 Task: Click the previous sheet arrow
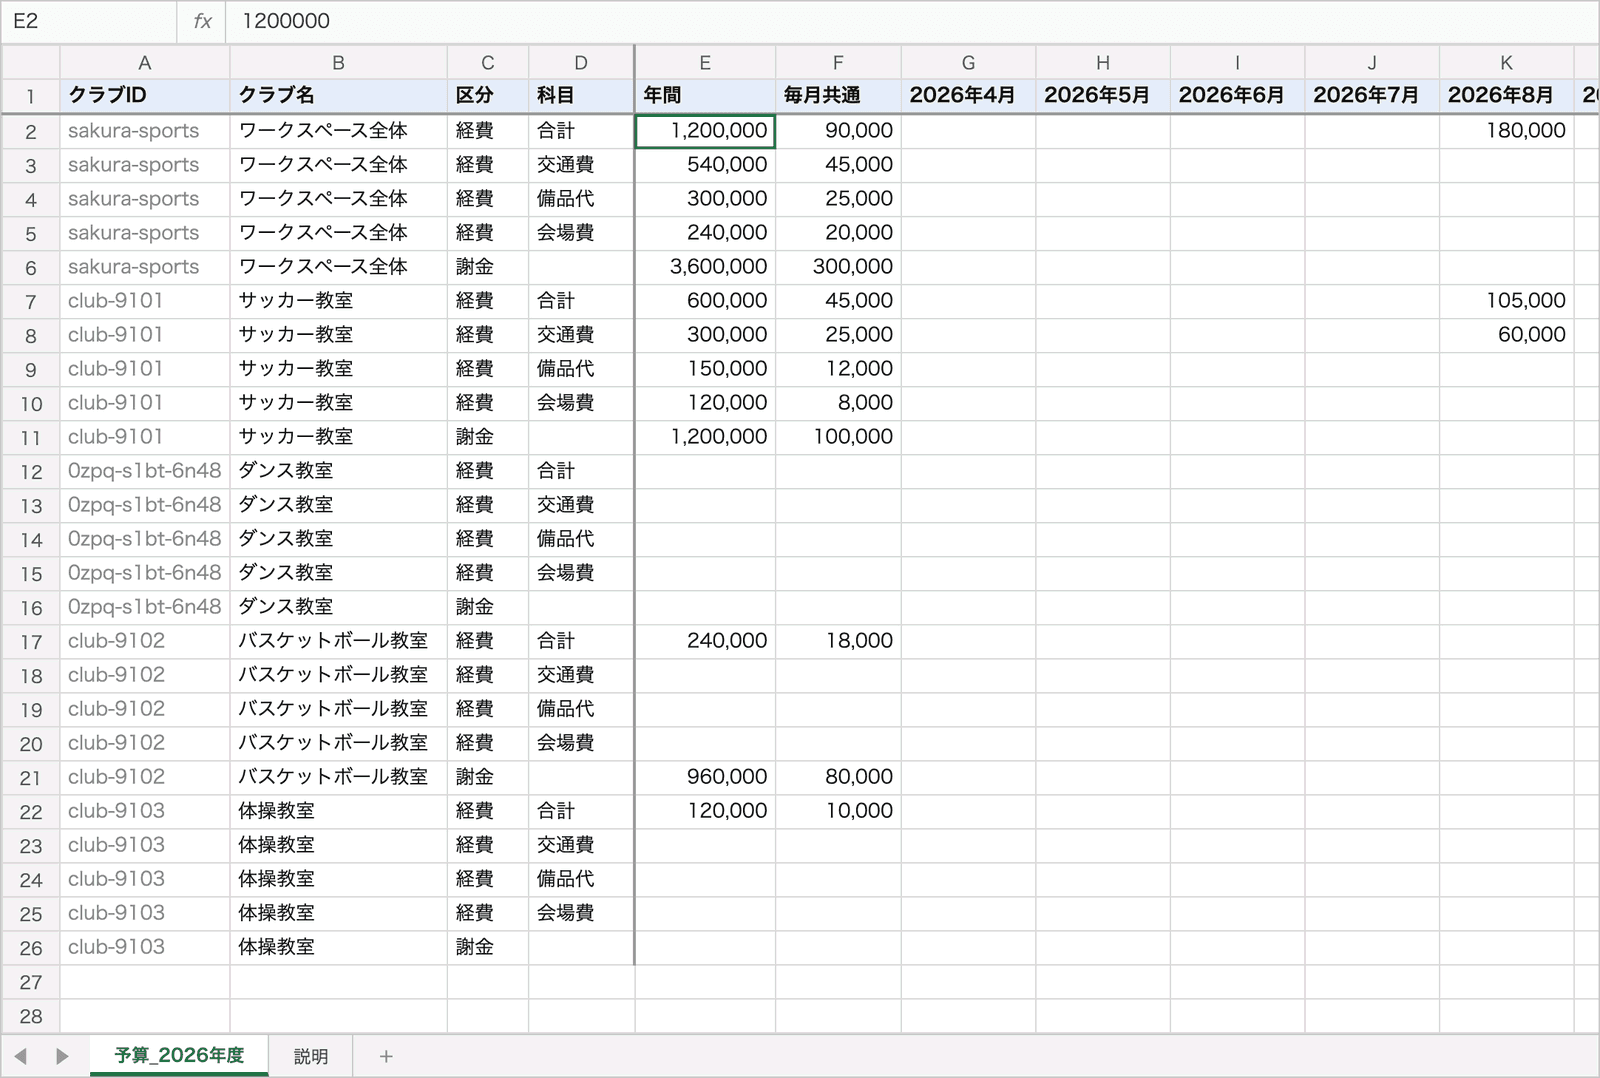pyautogui.click(x=20, y=1056)
